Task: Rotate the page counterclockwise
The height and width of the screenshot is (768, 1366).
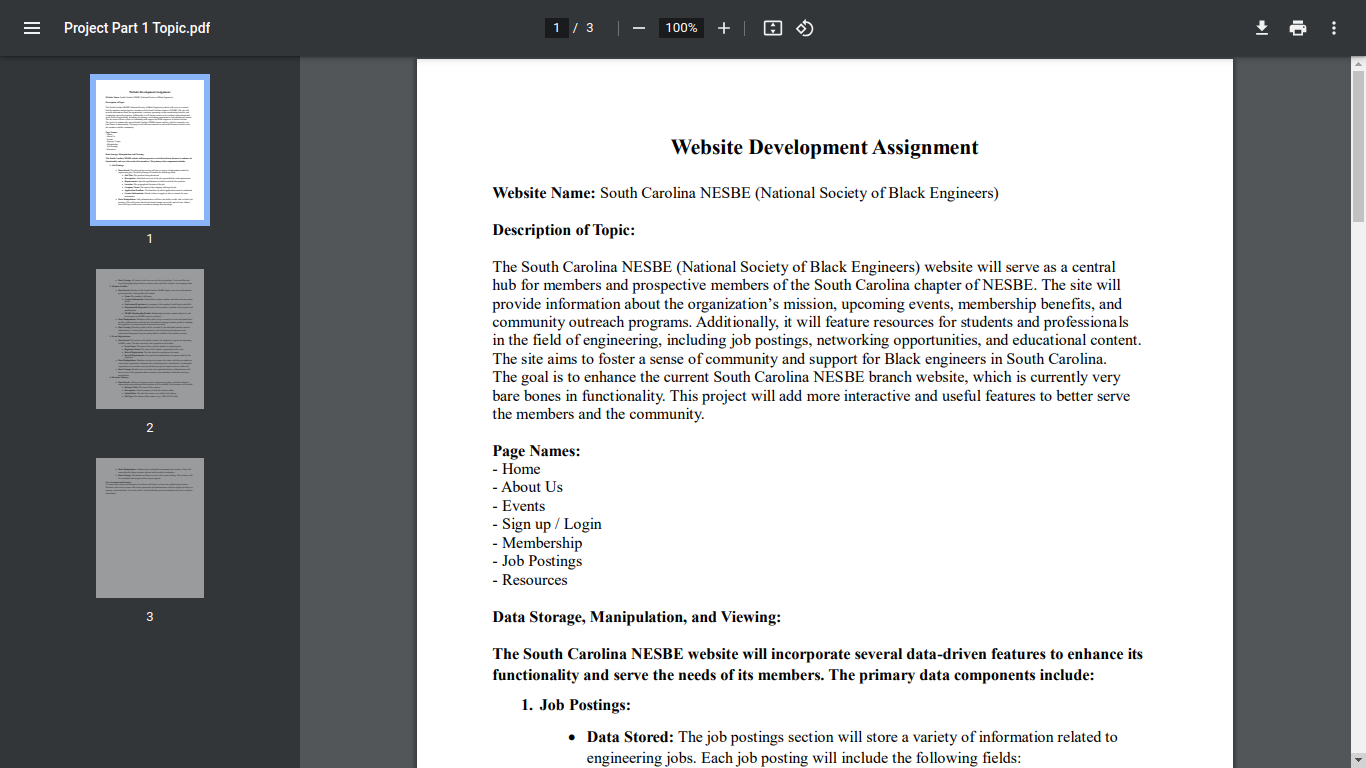Action: pos(805,28)
